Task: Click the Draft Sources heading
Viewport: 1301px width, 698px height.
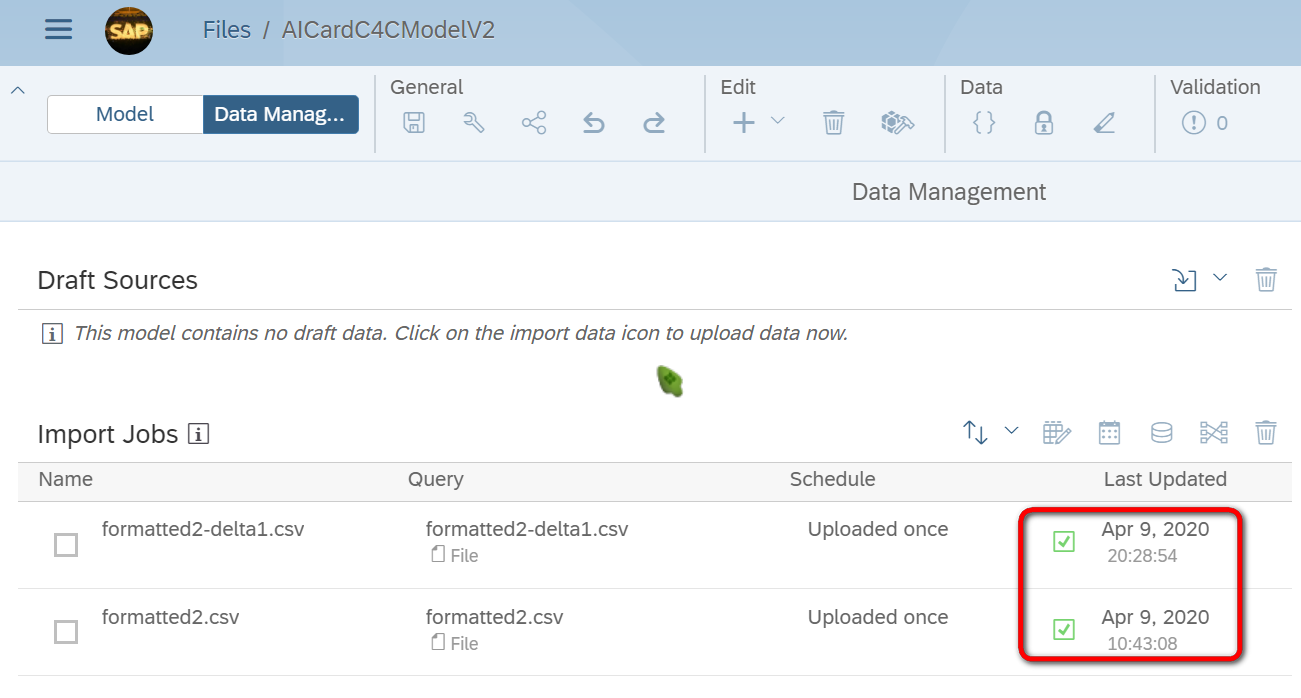Action: tap(117, 280)
